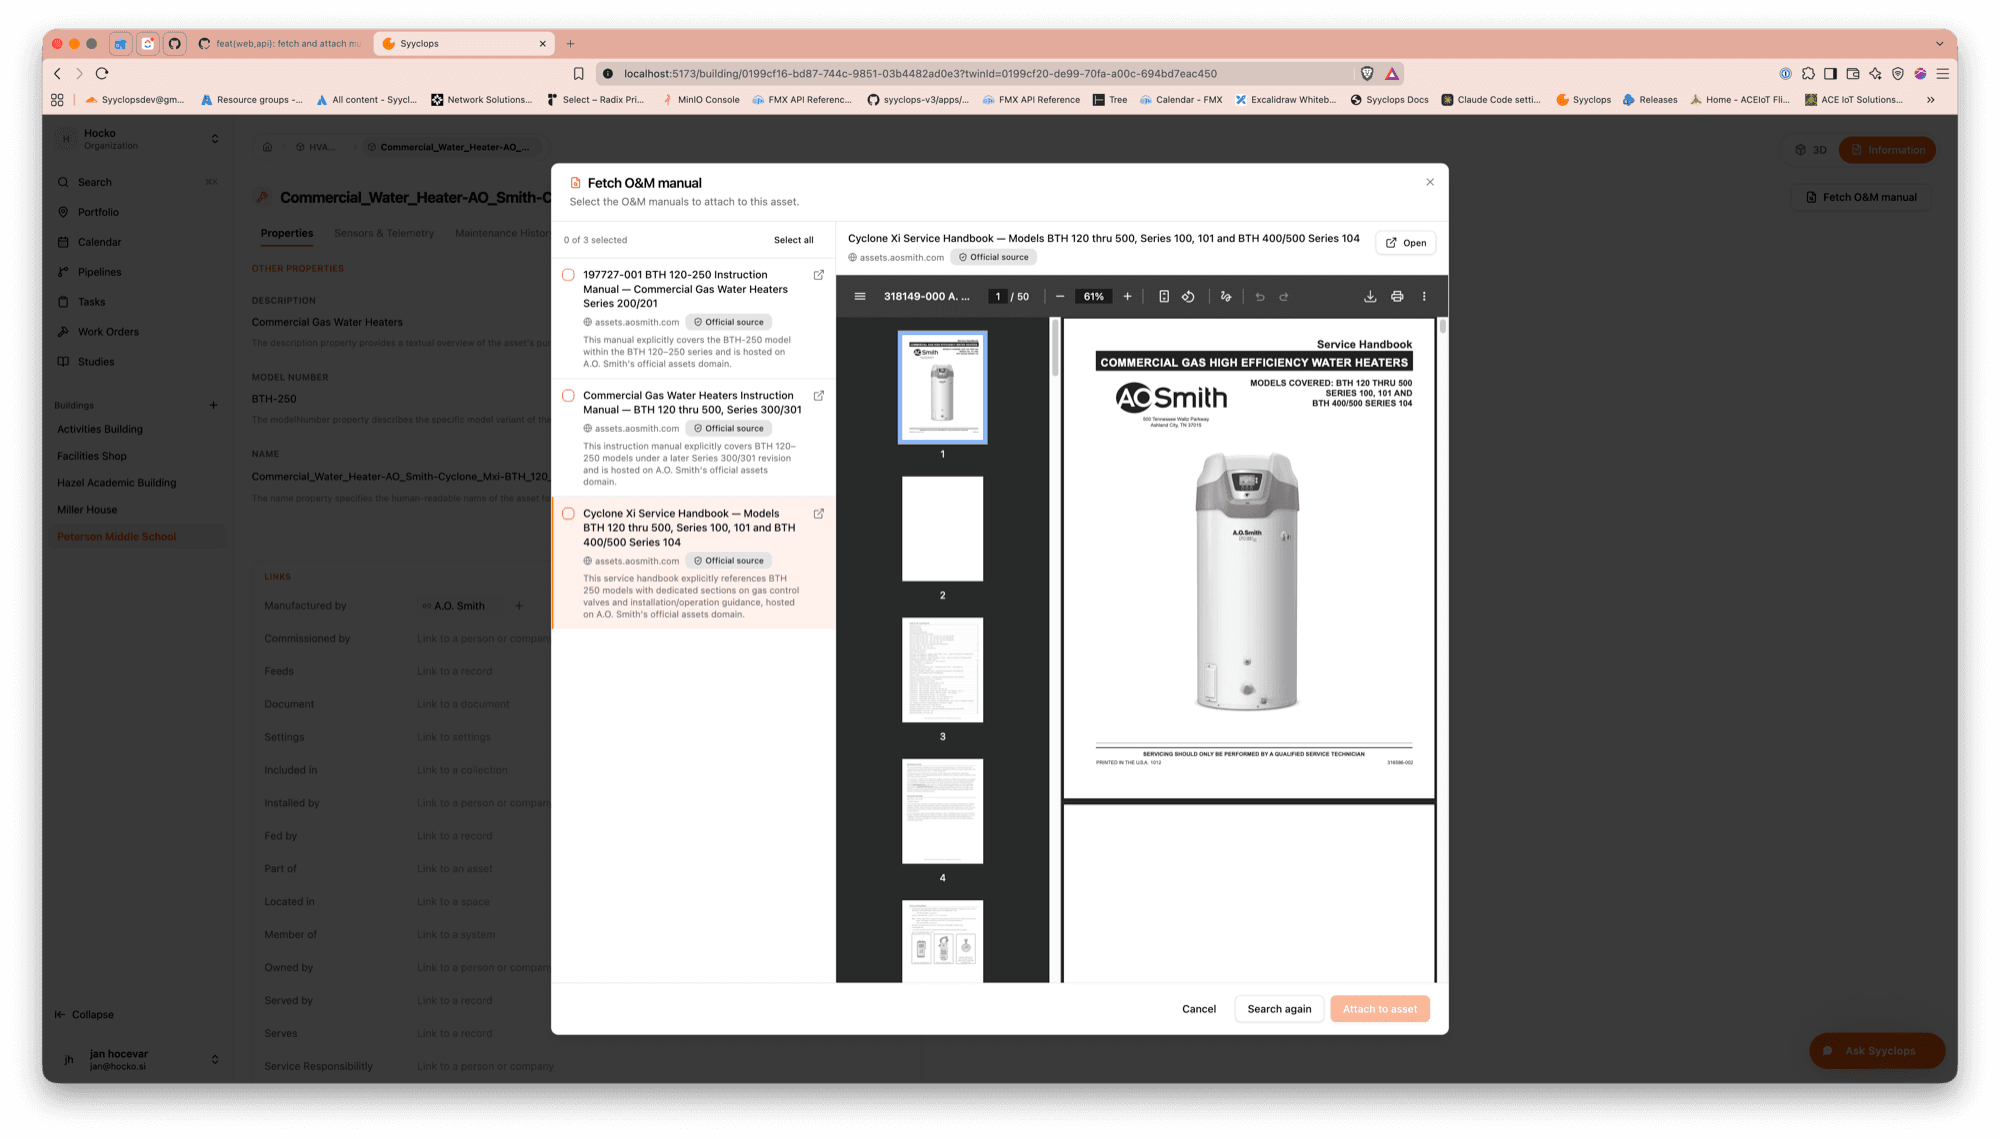Show hidden bookmarks overflow chevron
The image size is (2000, 1139).
click(x=1930, y=100)
